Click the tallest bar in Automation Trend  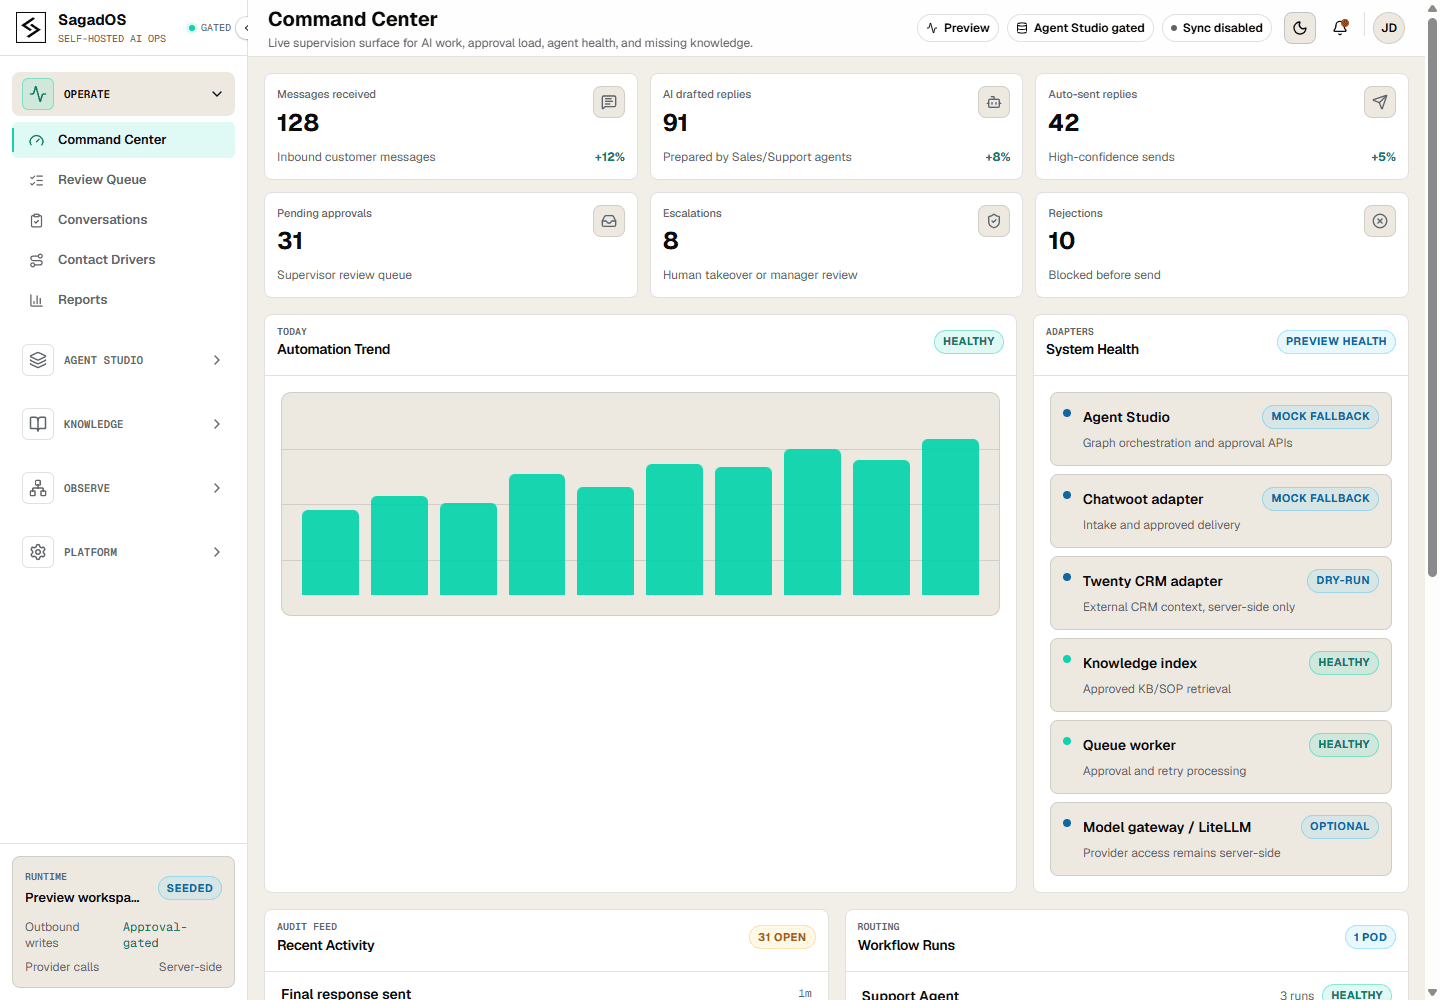[x=950, y=517]
